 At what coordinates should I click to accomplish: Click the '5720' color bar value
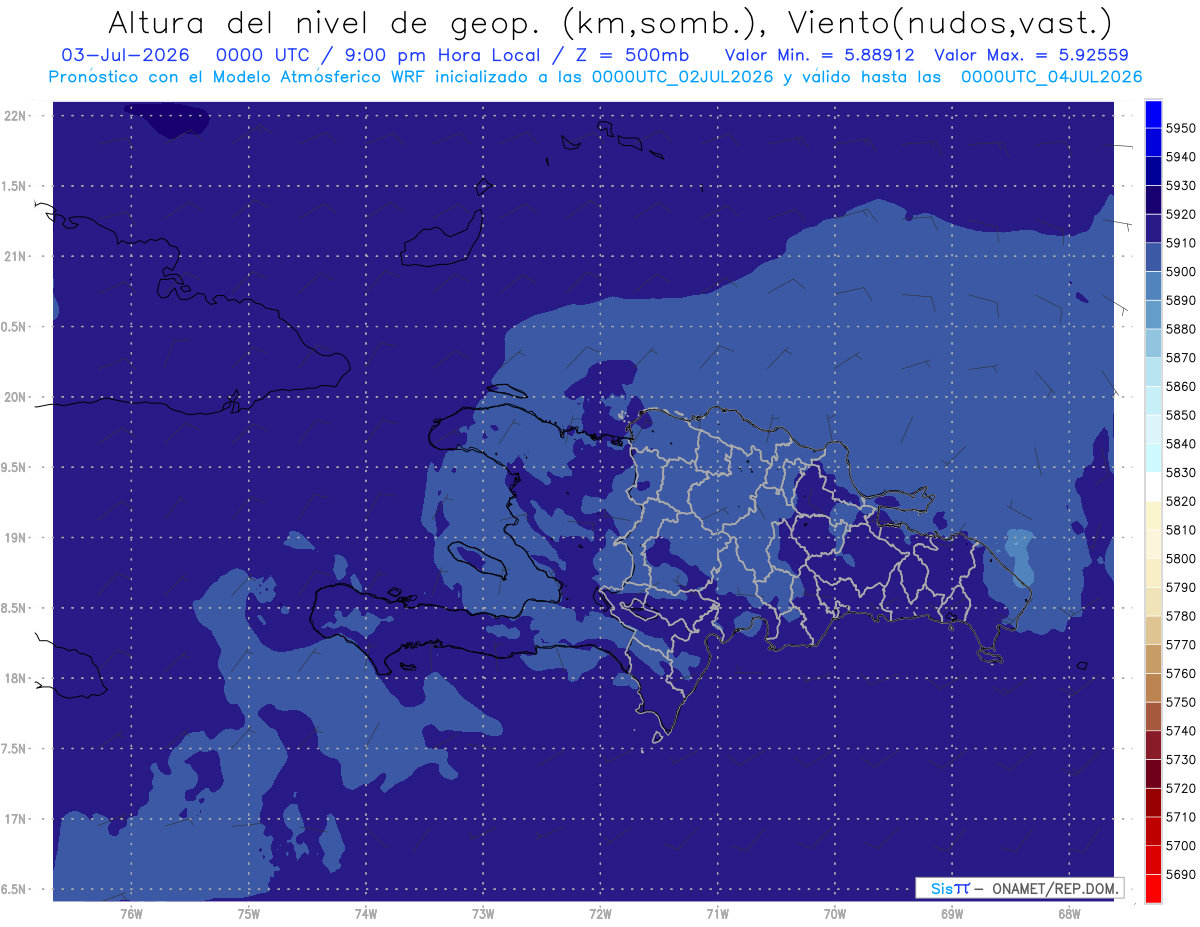tap(1180, 789)
